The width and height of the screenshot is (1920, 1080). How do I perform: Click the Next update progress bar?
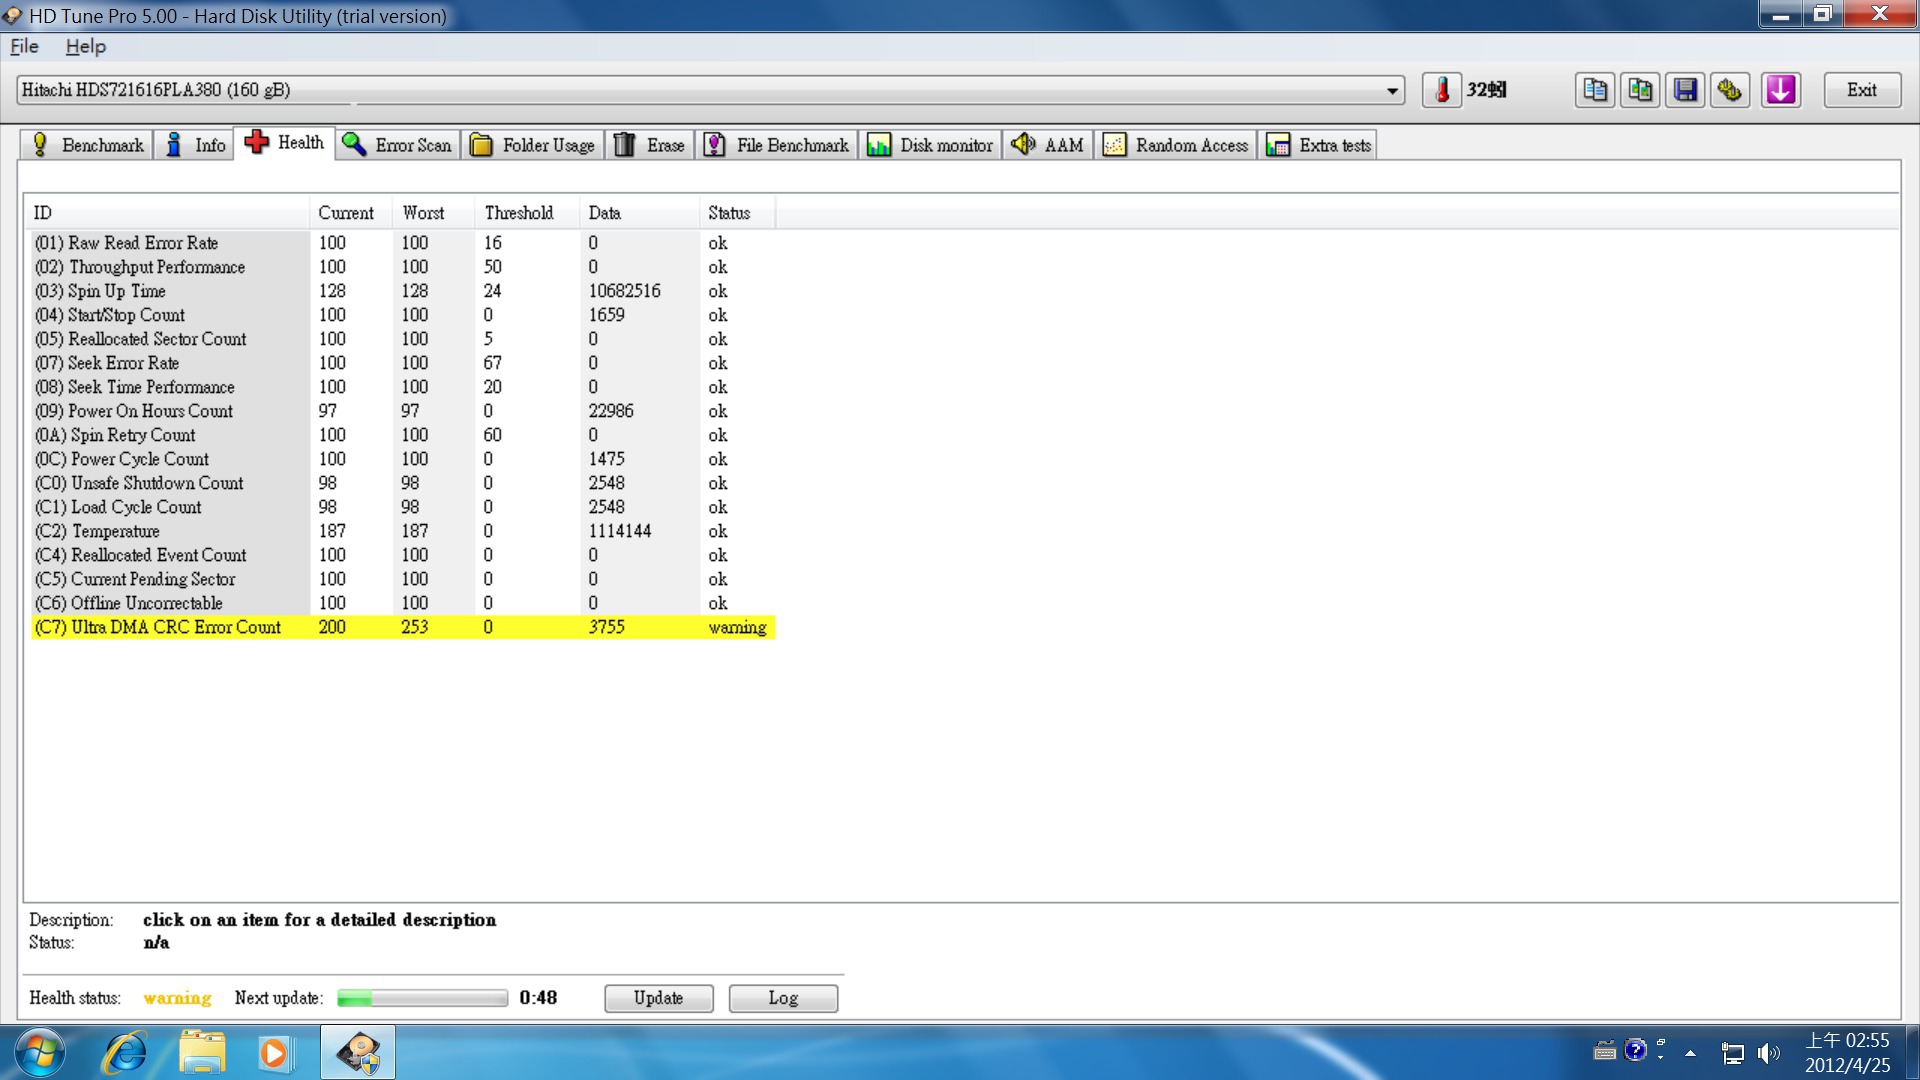coord(422,998)
